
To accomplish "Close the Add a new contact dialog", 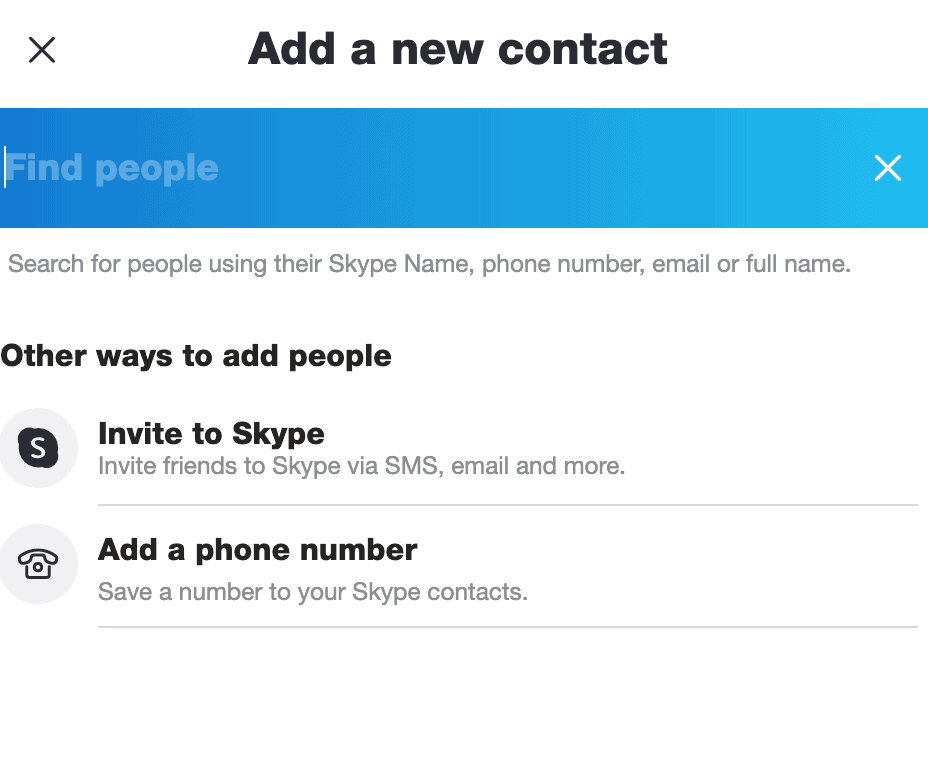I will click(42, 50).
